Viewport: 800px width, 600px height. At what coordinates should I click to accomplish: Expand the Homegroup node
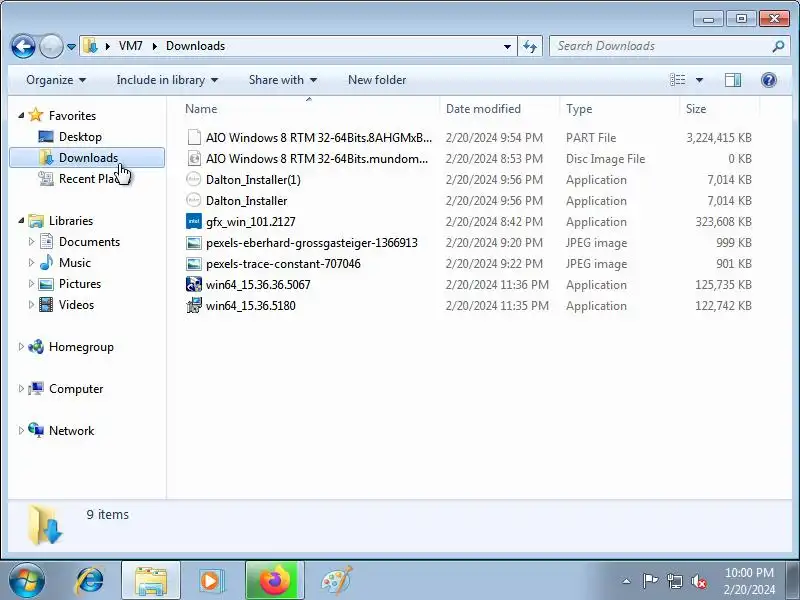[x=21, y=346]
